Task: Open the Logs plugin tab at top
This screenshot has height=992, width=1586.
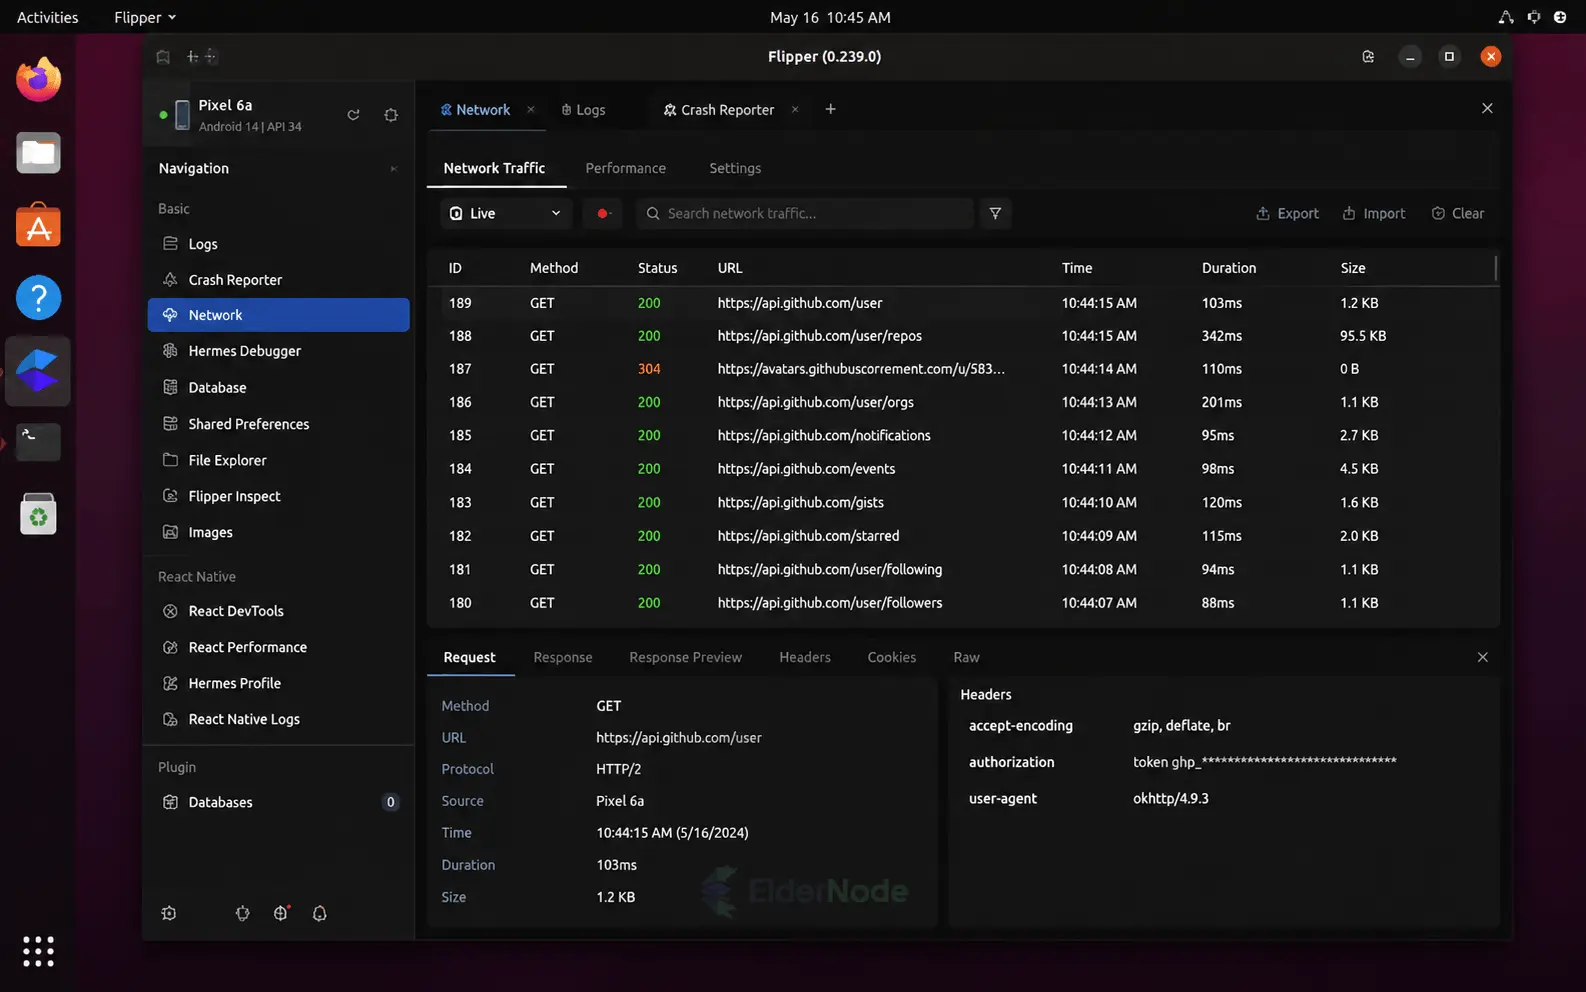Action: (x=583, y=110)
